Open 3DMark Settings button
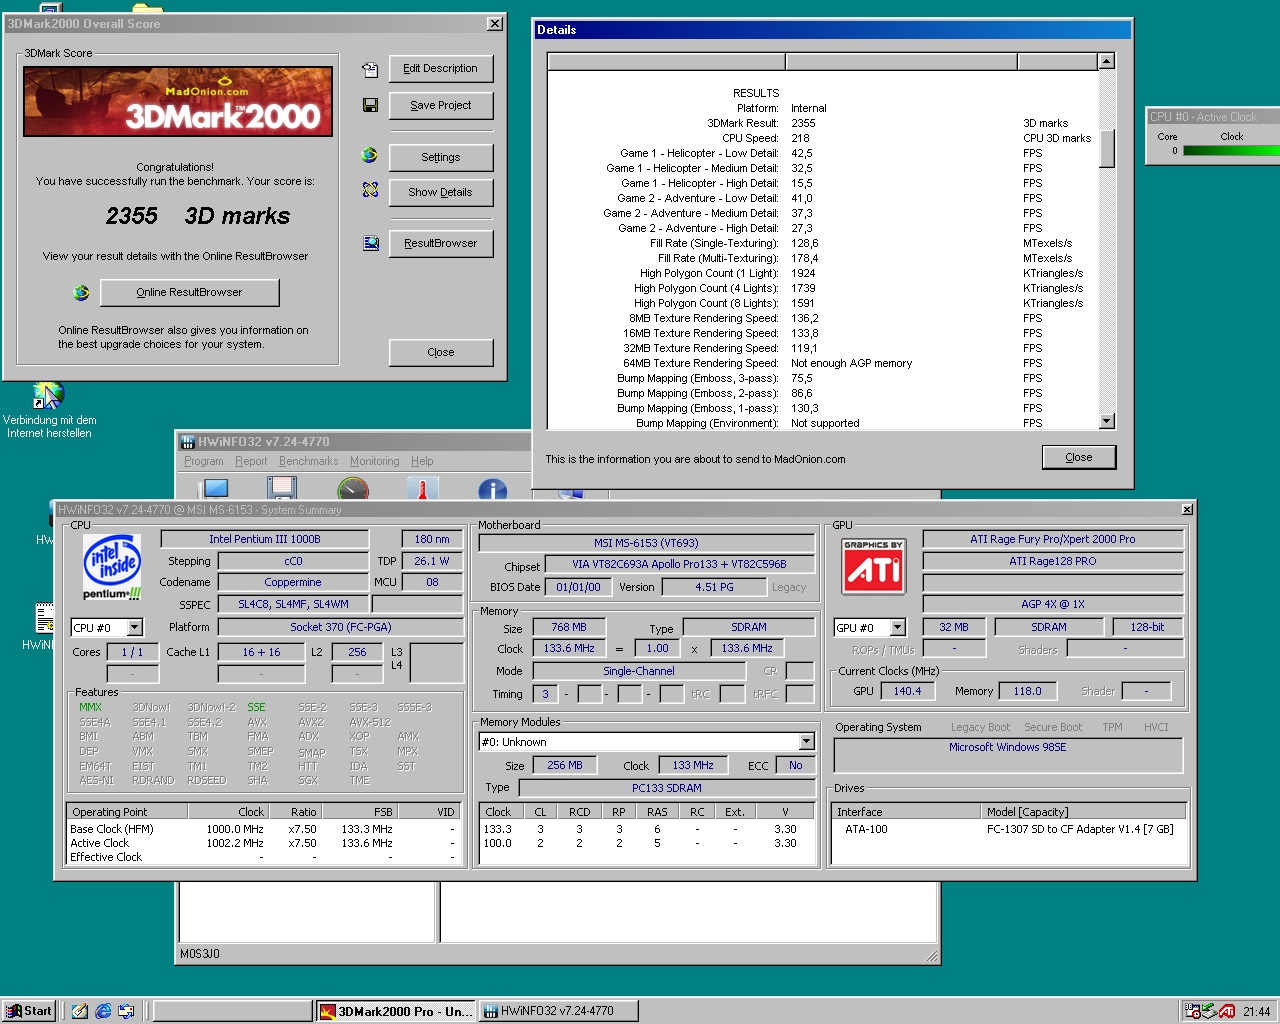Screen dimensions: 1280x1024 440,157
